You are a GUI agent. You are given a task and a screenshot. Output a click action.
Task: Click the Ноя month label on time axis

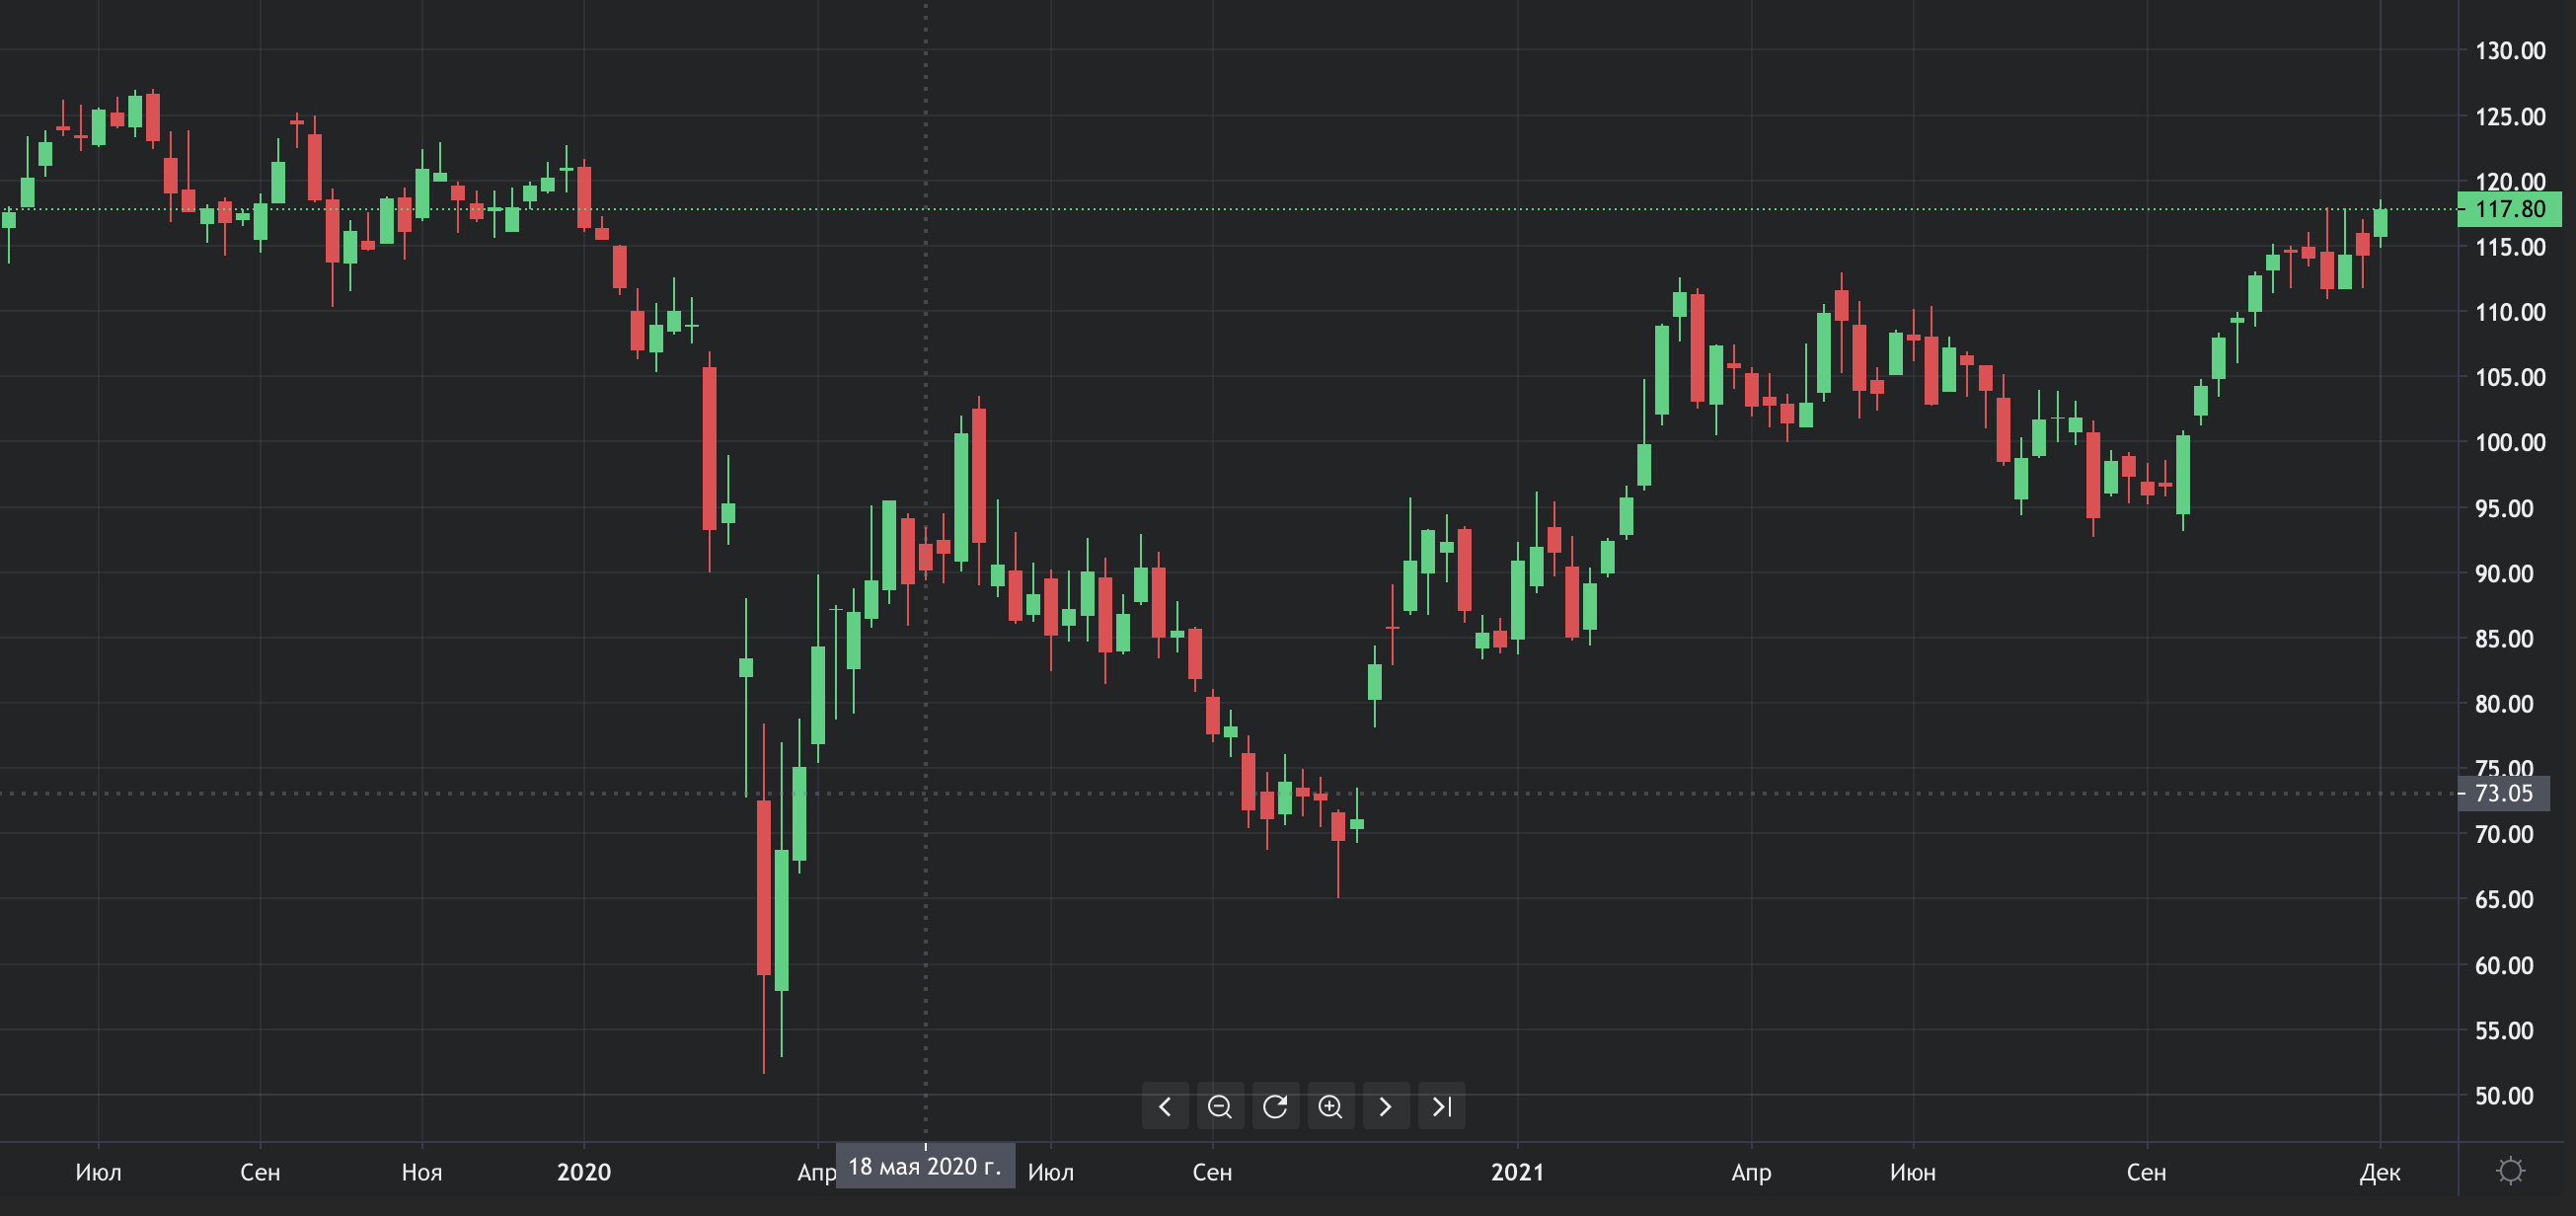click(422, 1172)
